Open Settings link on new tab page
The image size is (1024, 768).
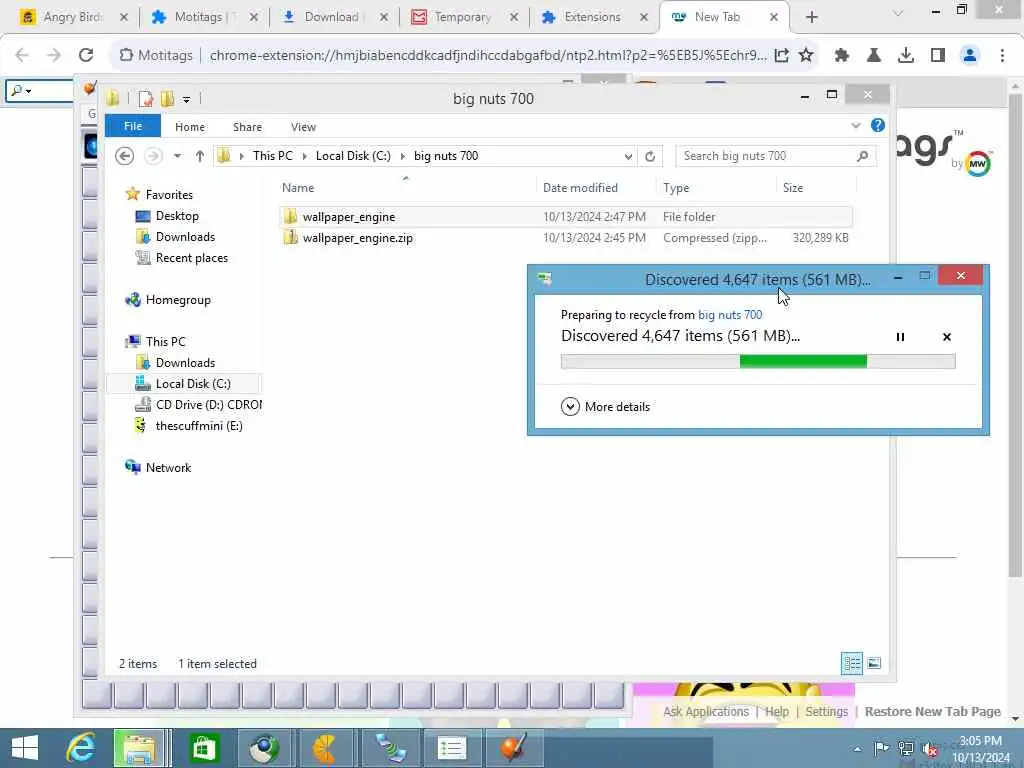pyautogui.click(x=826, y=712)
